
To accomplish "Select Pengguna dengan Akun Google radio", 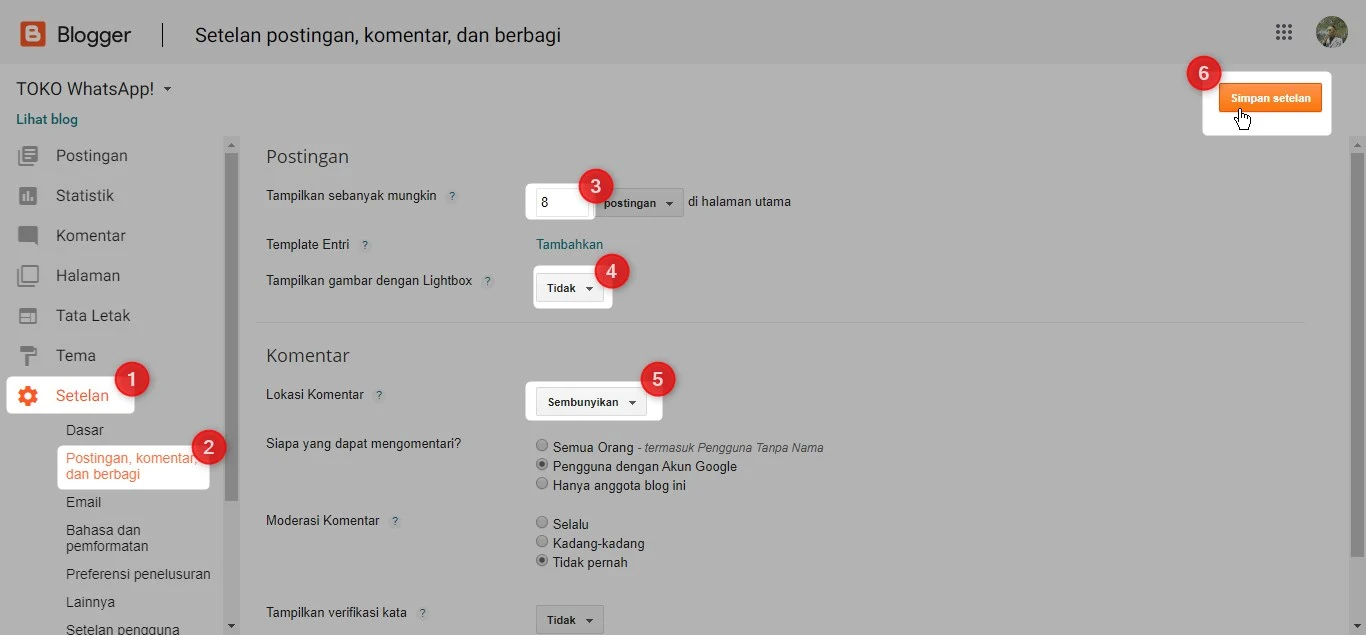I will coord(542,465).
